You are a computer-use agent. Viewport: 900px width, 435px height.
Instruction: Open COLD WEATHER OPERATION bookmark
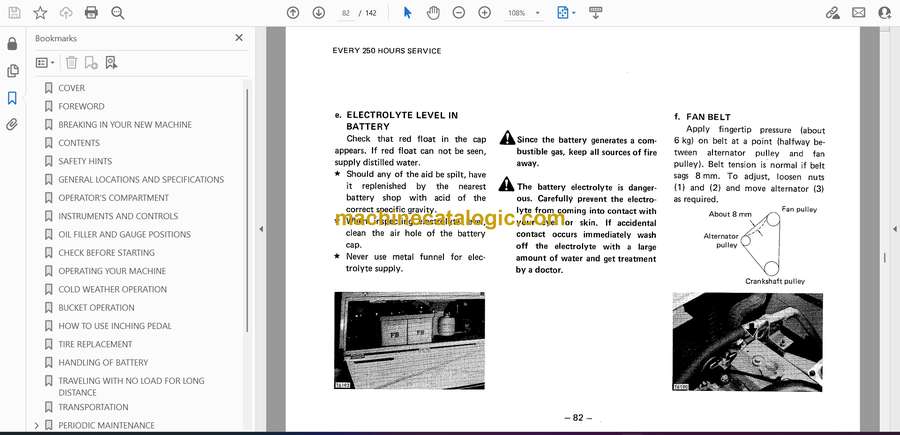click(112, 289)
